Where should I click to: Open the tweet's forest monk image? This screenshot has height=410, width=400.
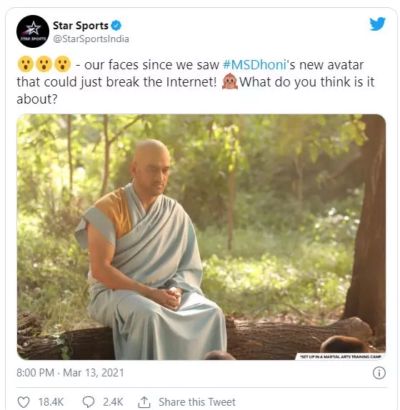pos(201,237)
